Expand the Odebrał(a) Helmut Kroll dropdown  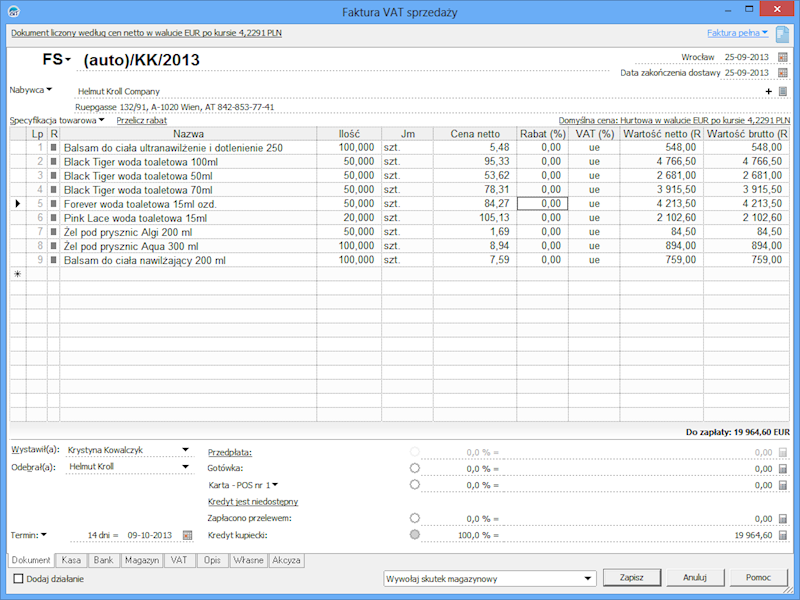click(x=186, y=466)
